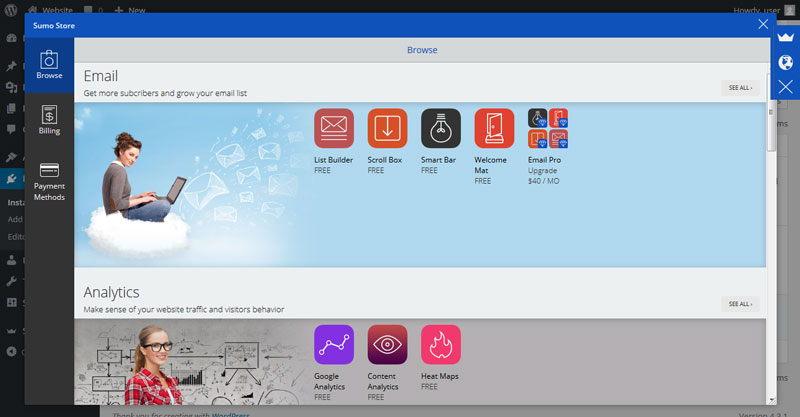
Task: Open the Google Analytics app icon
Action: 334,345
